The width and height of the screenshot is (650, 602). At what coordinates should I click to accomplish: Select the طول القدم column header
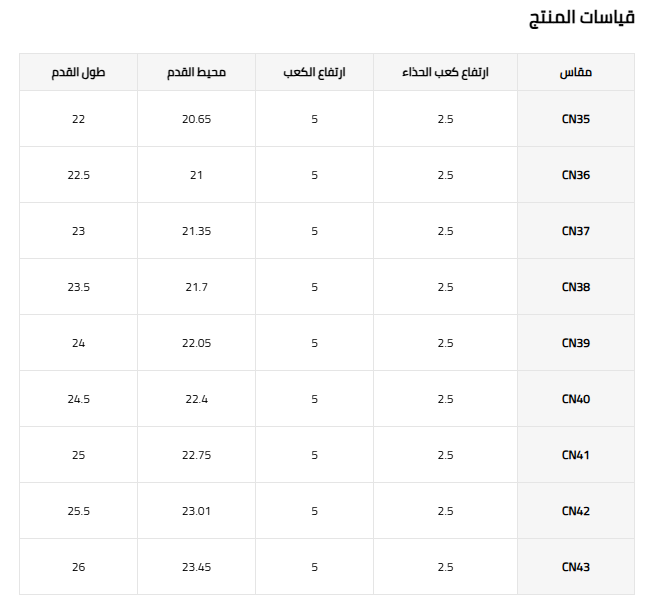(x=78, y=72)
